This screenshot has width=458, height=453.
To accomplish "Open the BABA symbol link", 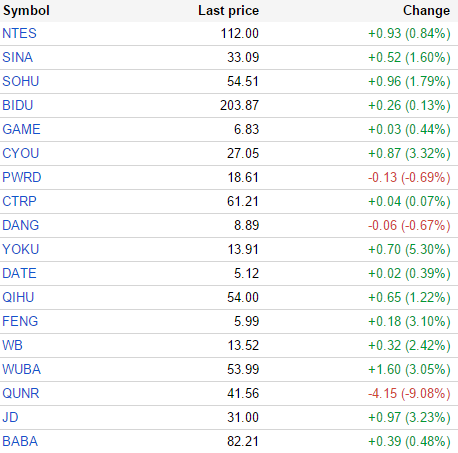I will pos(20,441).
